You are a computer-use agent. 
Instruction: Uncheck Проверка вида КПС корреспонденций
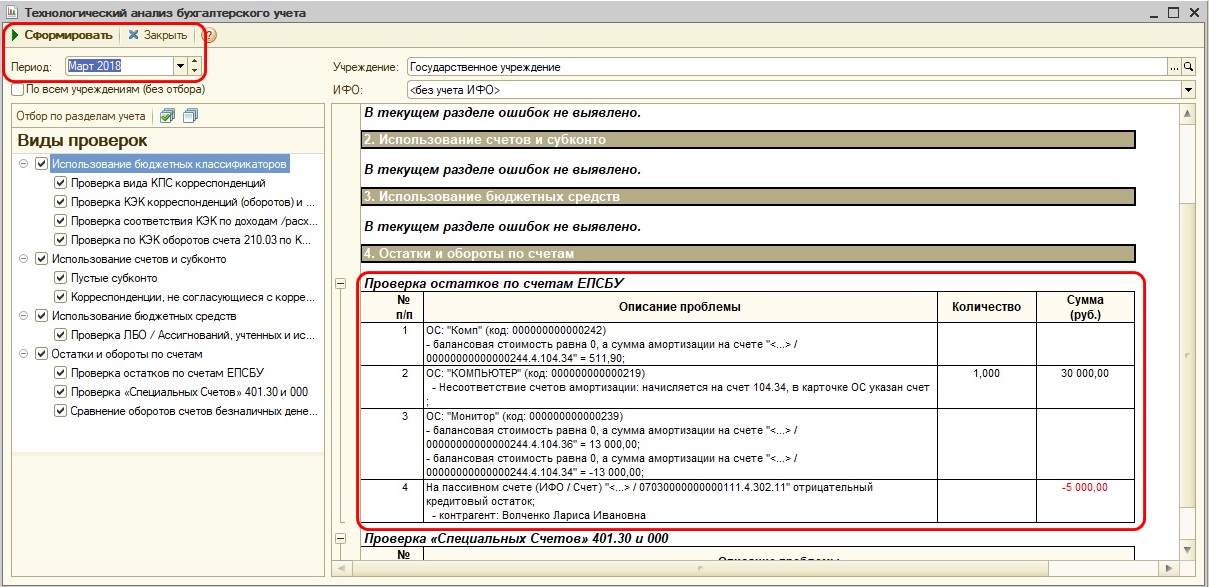point(61,183)
